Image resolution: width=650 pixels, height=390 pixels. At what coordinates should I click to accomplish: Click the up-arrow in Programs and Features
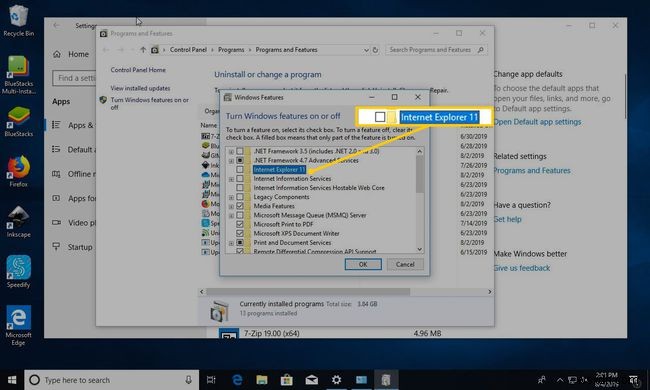pos(143,50)
